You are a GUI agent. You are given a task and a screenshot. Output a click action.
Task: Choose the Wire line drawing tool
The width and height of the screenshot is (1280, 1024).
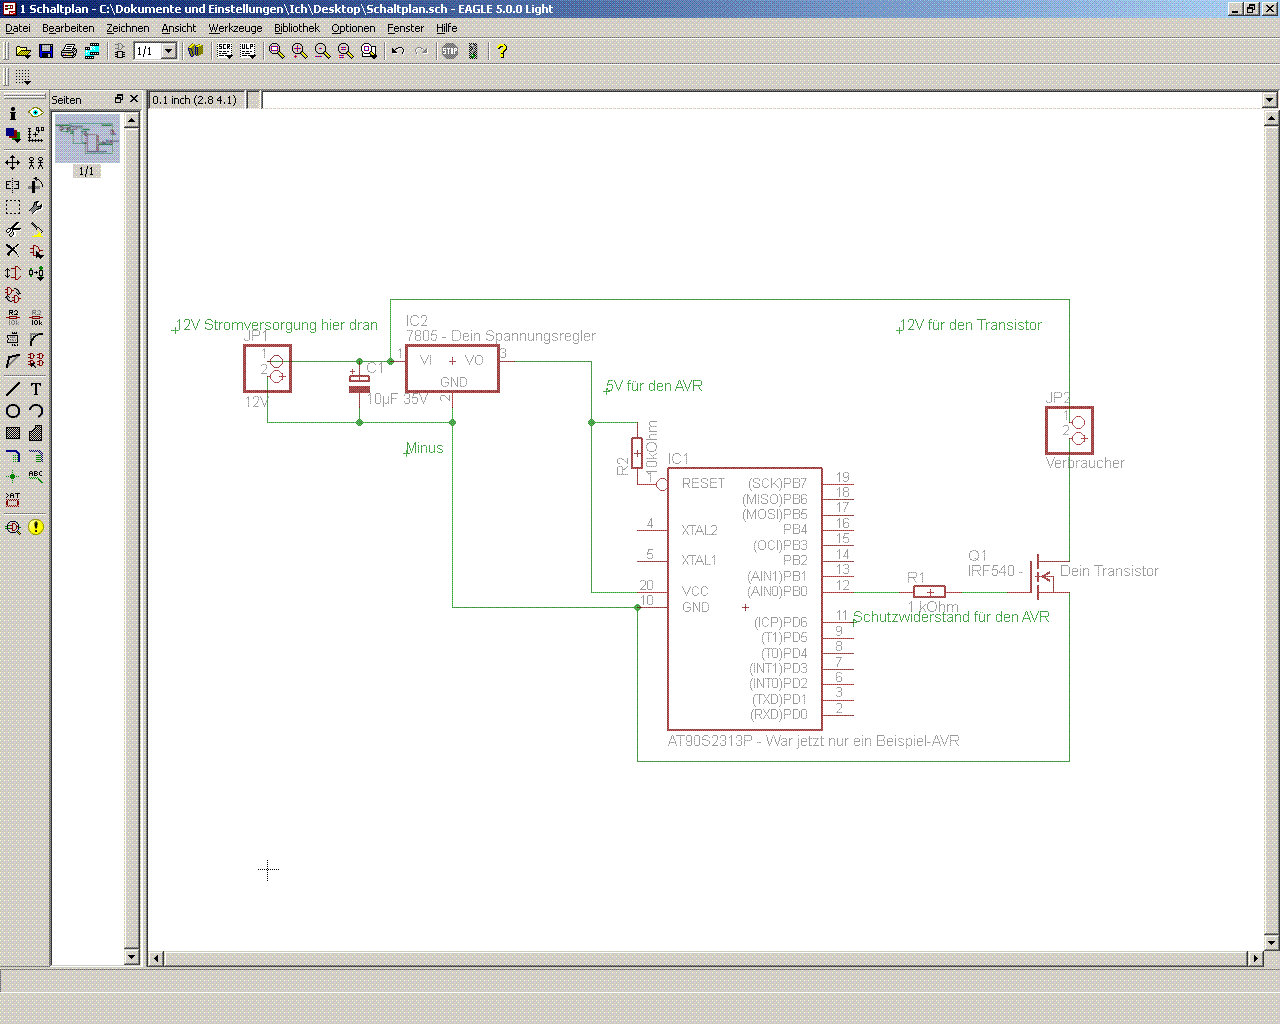click(13, 389)
